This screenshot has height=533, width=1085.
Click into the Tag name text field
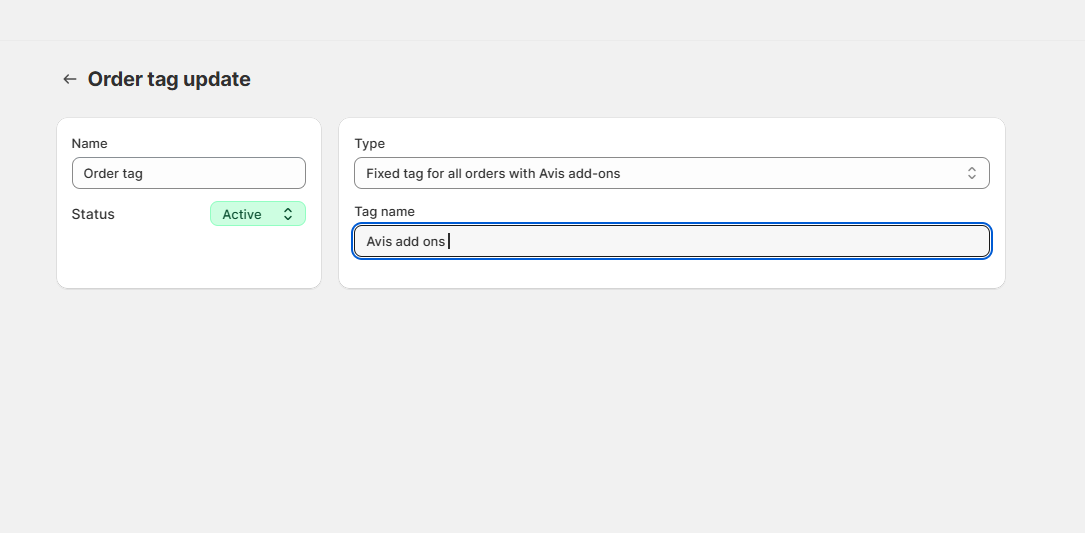(671, 241)
